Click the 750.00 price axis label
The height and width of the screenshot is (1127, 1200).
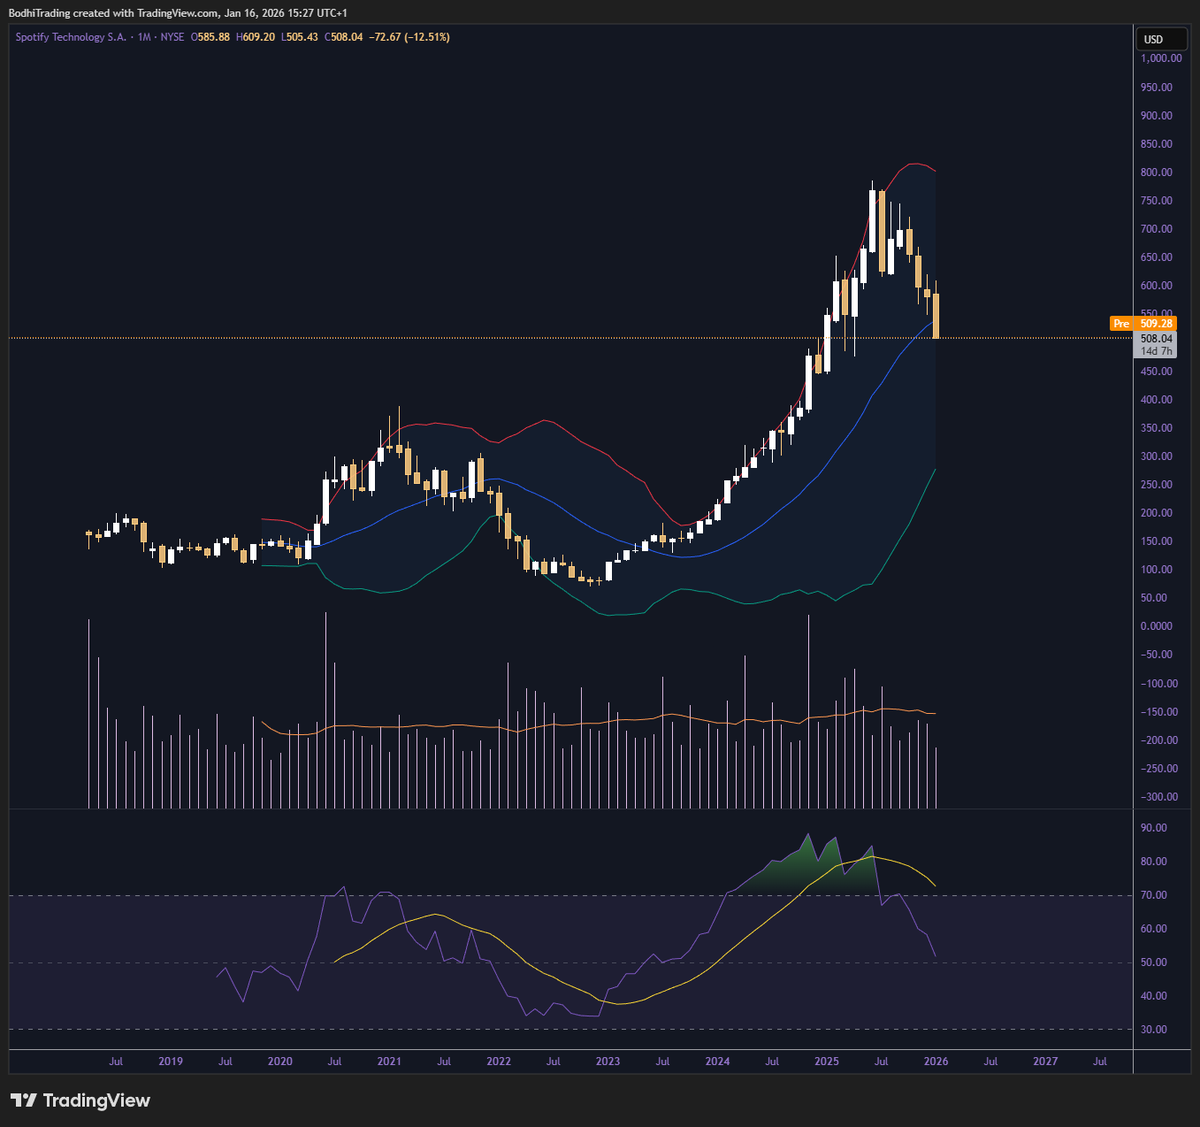point(1157,201)
